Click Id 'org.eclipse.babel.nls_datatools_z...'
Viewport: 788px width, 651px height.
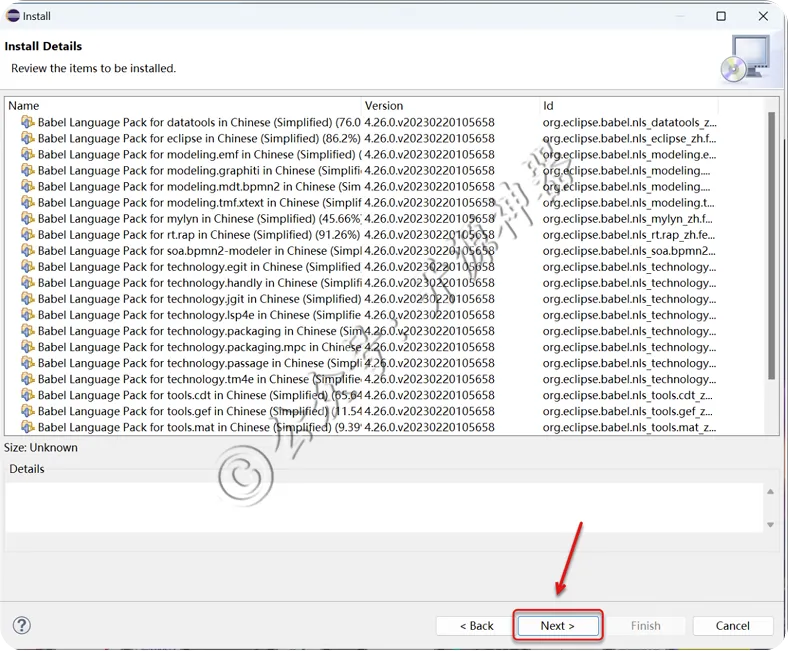coord(629,122)
